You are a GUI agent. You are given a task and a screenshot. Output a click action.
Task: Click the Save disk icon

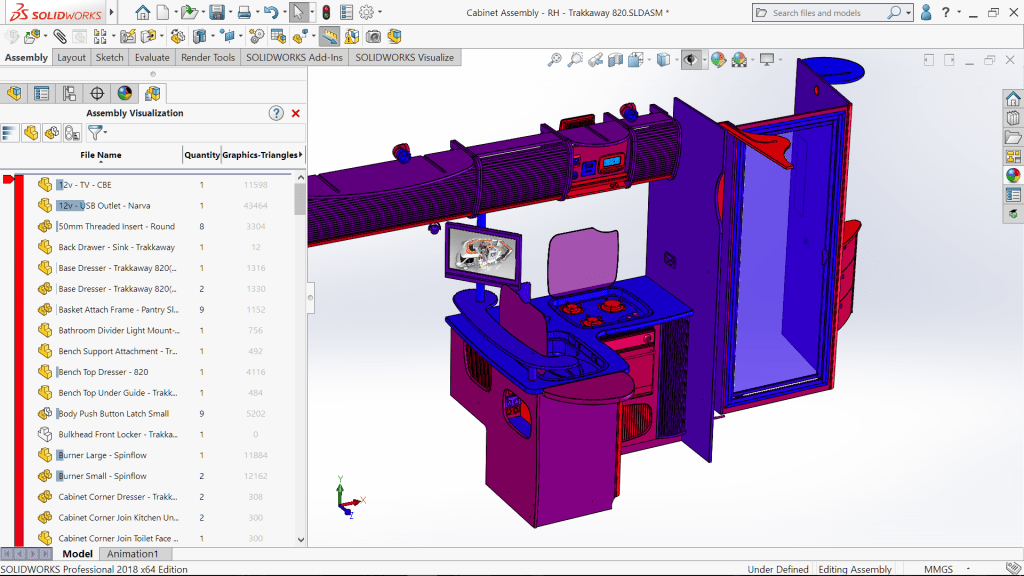point(216,13)
